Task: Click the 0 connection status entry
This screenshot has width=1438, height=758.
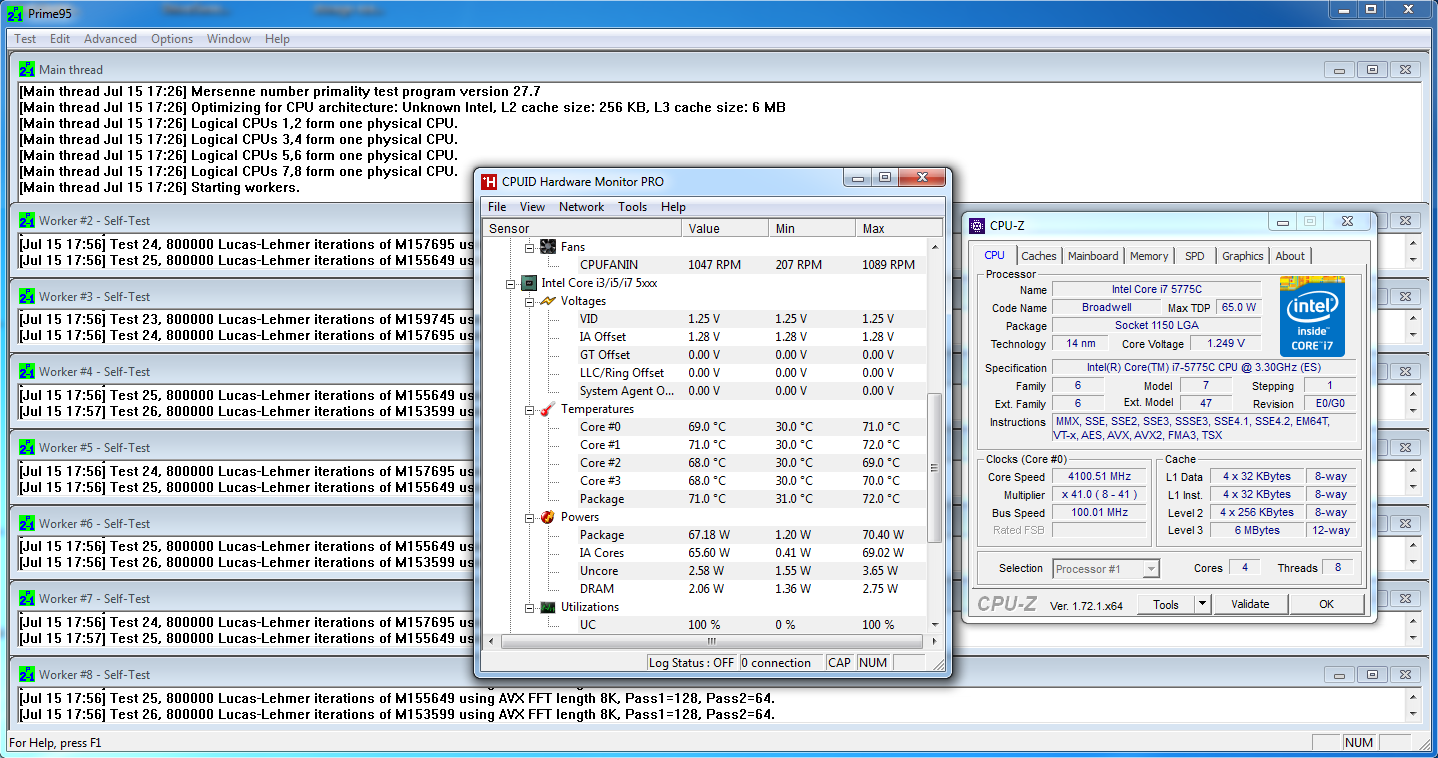Action: coord(781,663)
